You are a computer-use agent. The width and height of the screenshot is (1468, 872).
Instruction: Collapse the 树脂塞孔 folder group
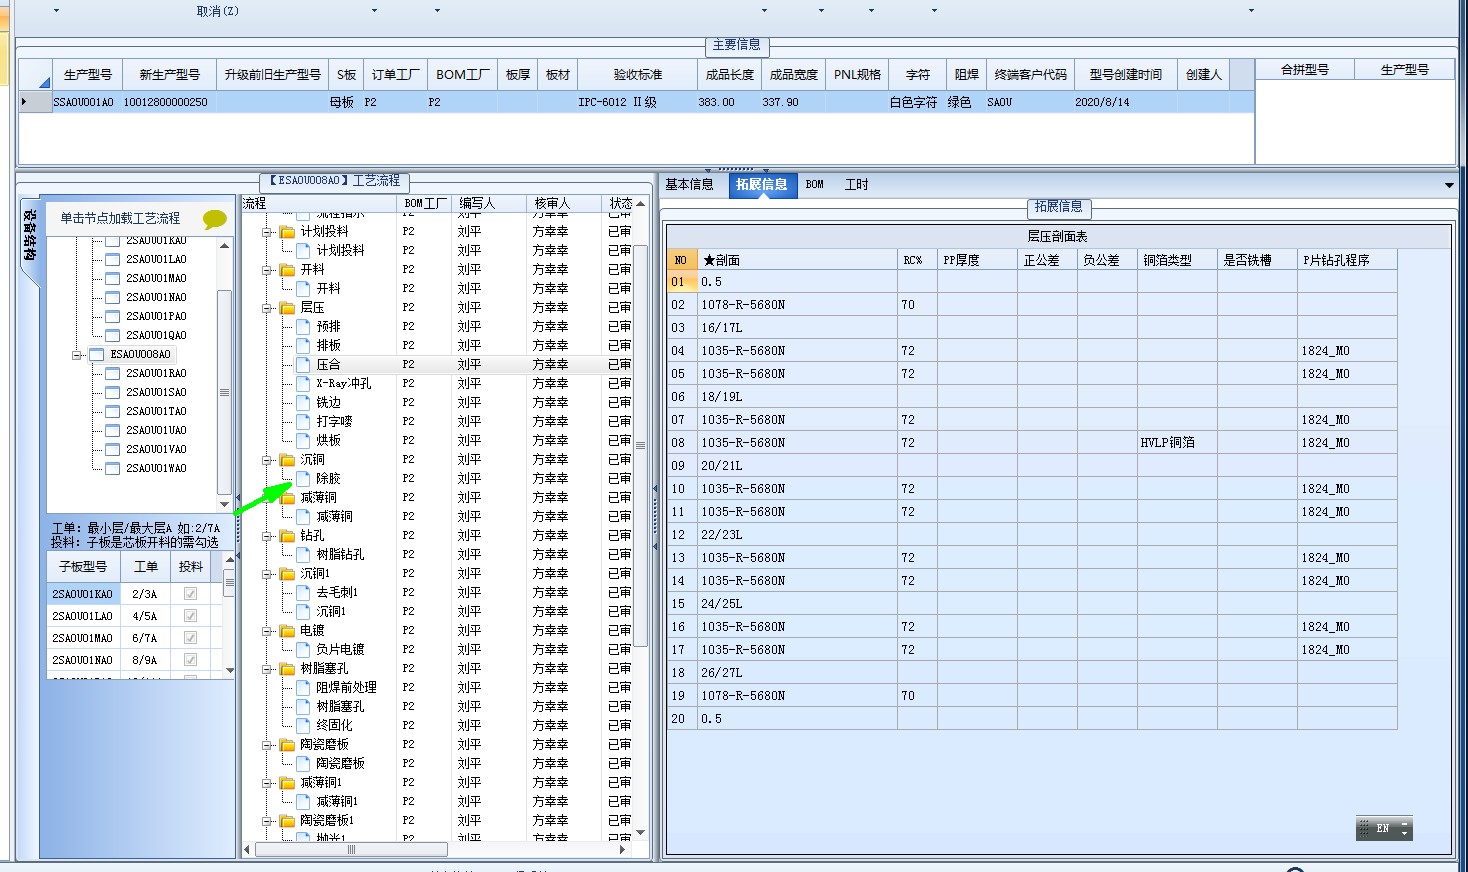coord(268,669)
